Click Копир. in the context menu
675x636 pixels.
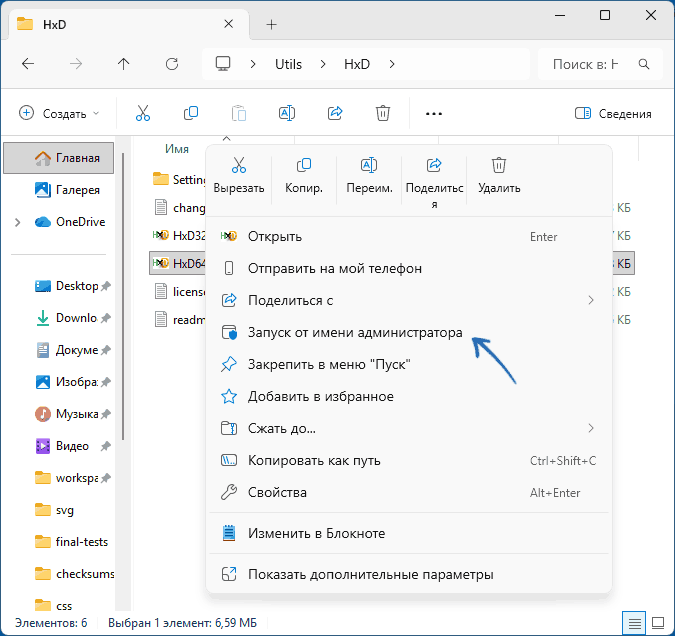point(304,177)
